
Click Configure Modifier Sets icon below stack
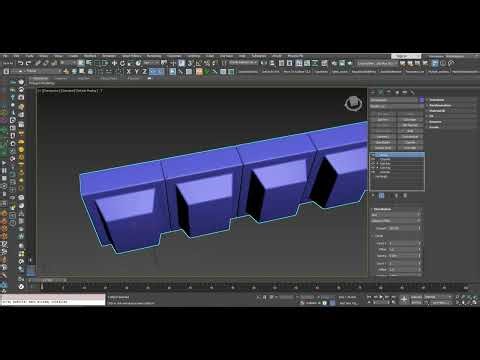[x=405, y=196]
